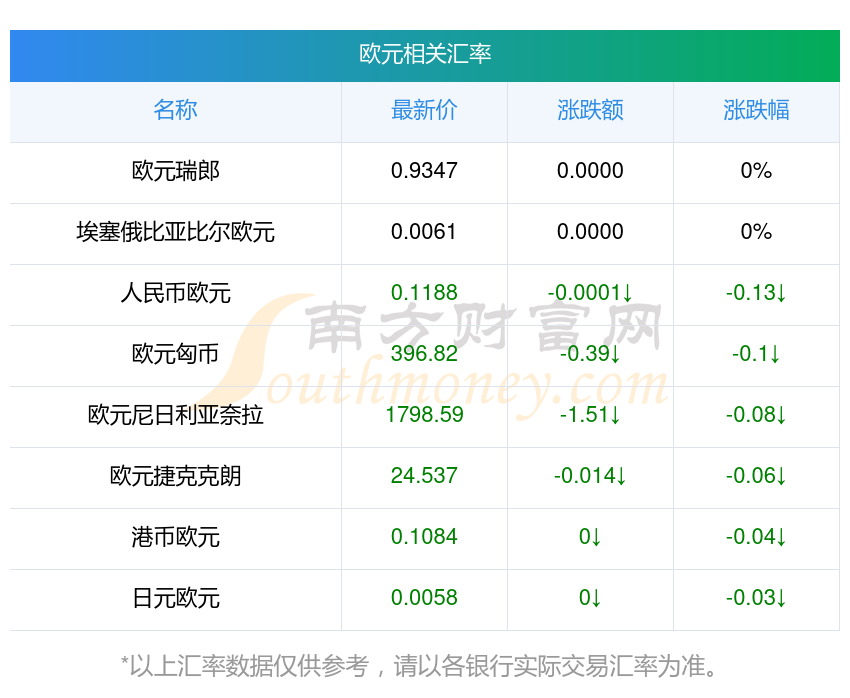850x698 pixels.
Task: Click the footnote 以上汇率数据仅供参考
Action: pyautogui.click(x=249, y=666)
